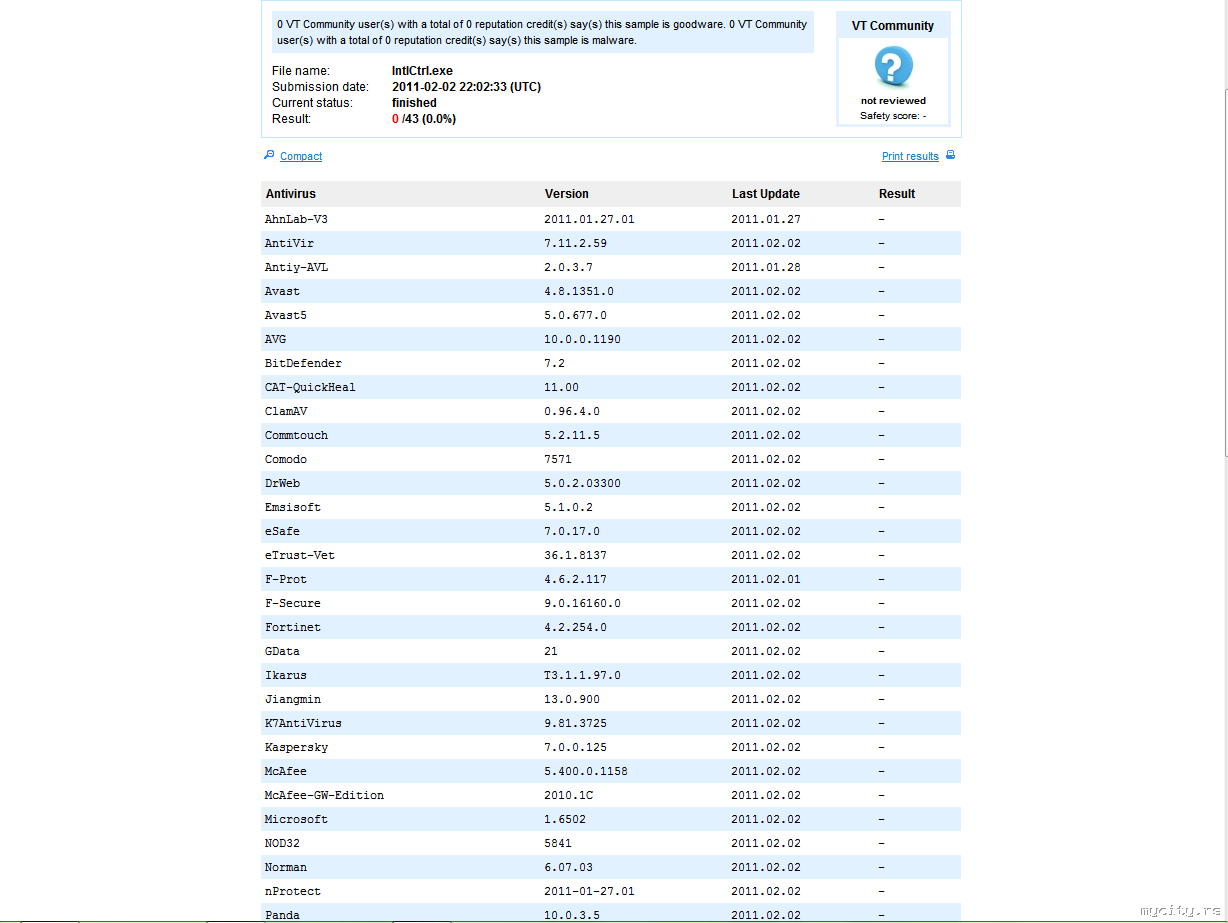Click the printer icon beside Print results
The image size is (1228, 923).
(950, 155)
